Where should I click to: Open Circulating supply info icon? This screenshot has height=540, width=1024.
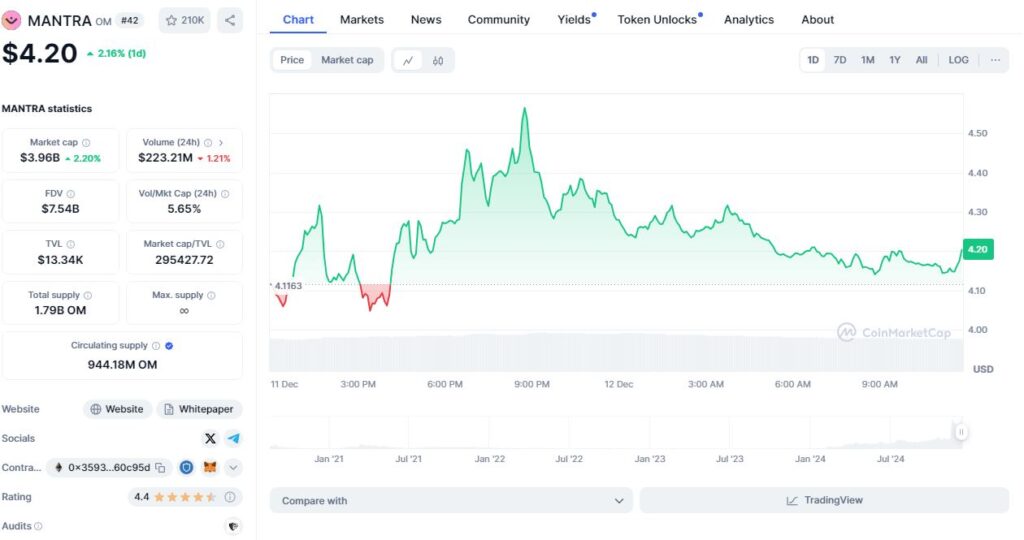point(155,346)
